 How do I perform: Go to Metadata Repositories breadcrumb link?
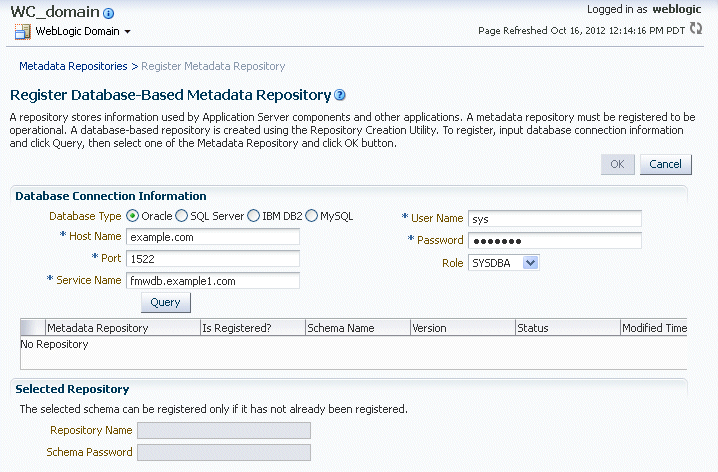pos(73,66)
